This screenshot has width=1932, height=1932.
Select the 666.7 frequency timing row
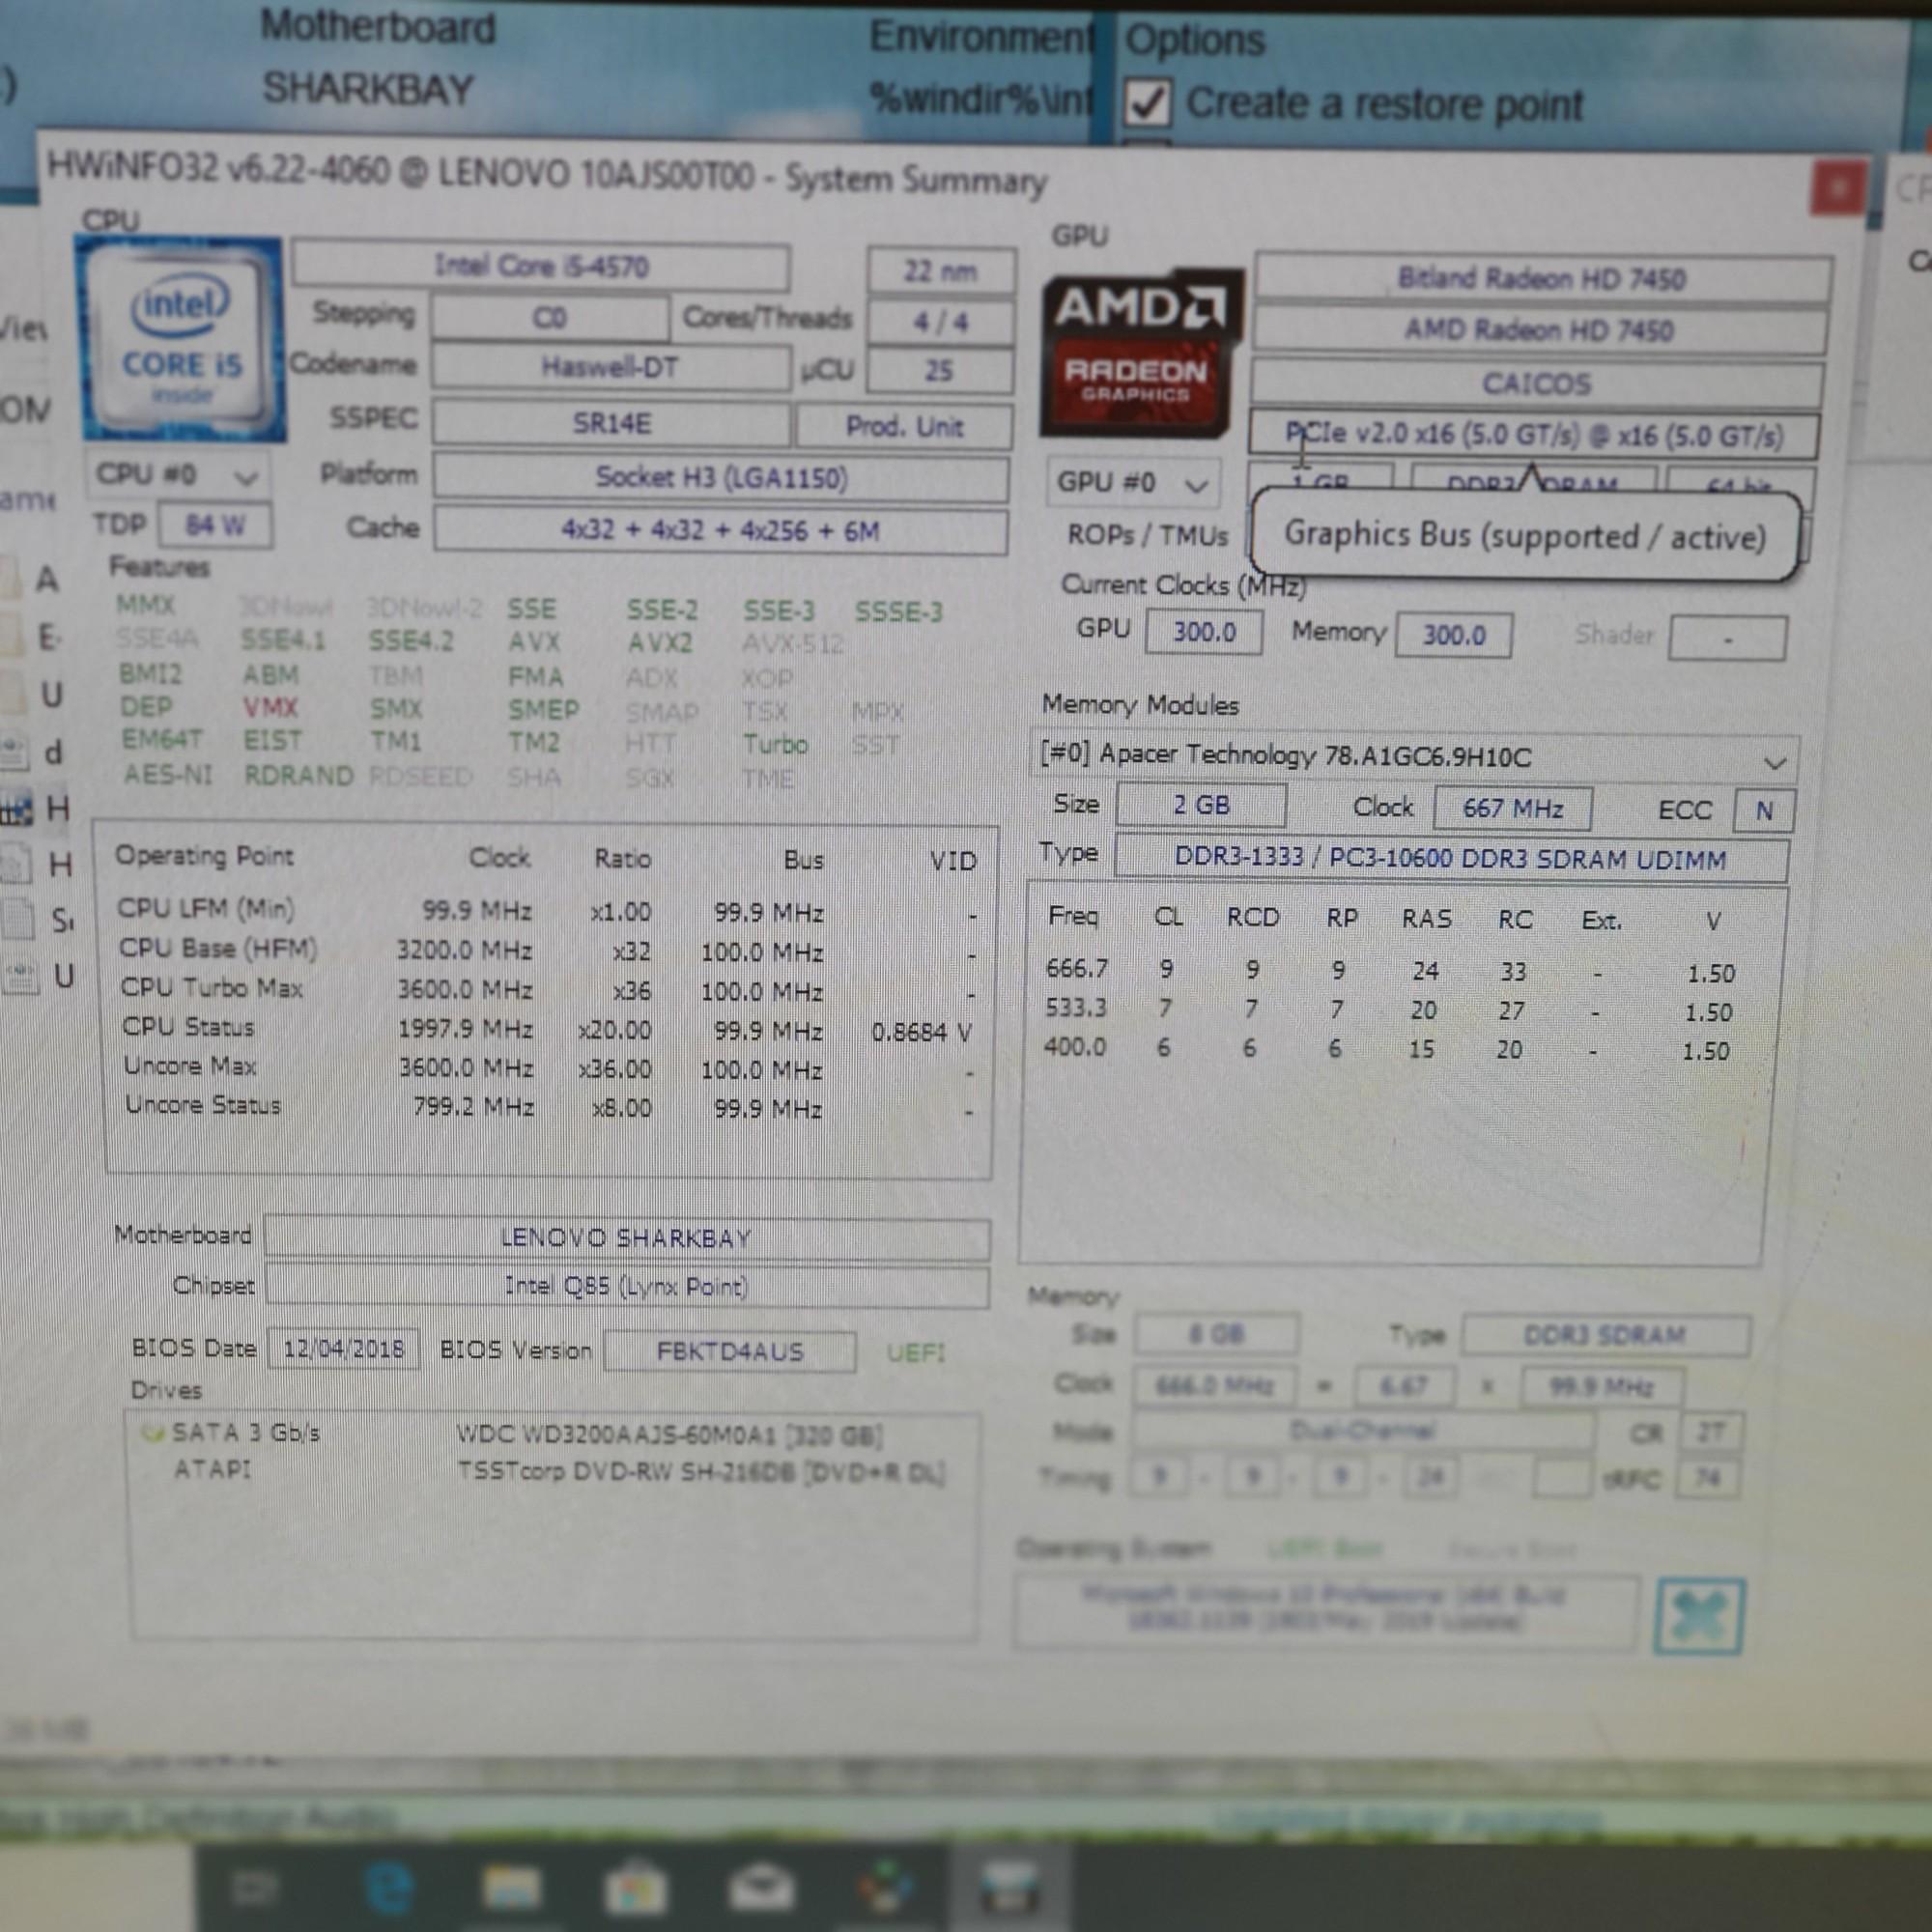(x=1391, y=971)
